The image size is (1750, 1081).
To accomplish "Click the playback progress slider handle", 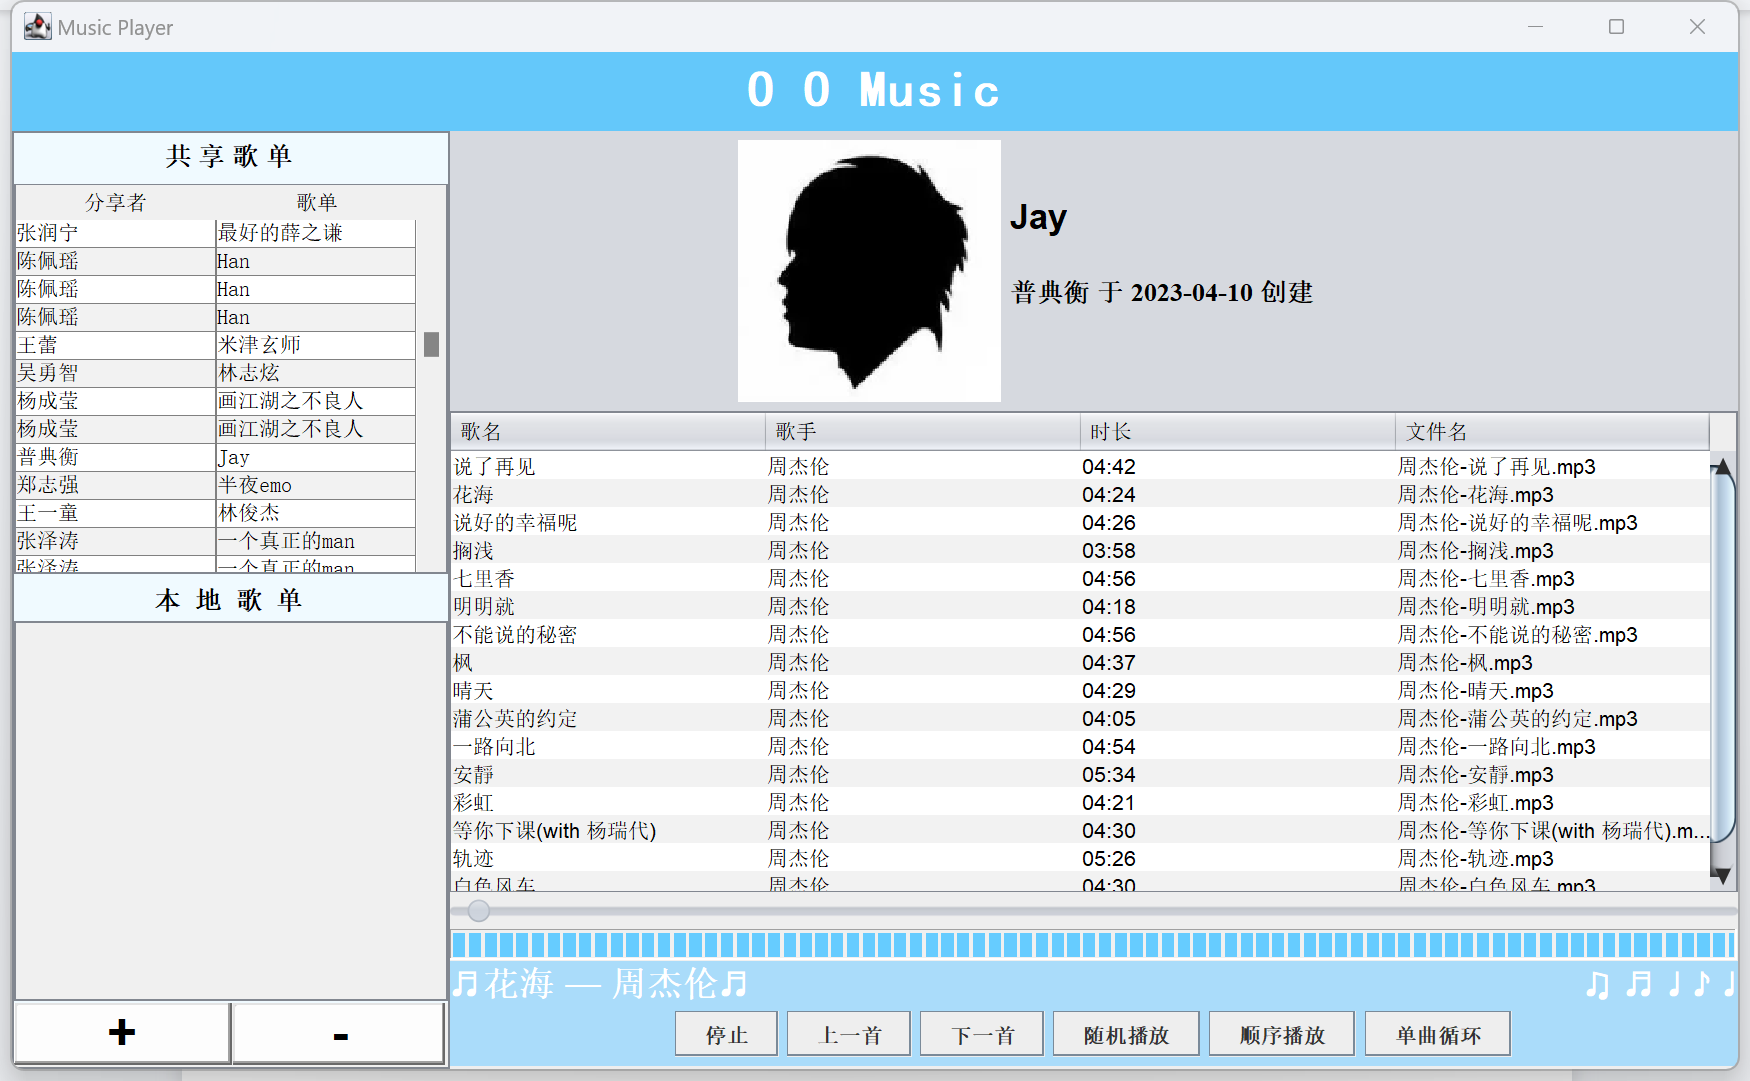I will click(479, 910).
